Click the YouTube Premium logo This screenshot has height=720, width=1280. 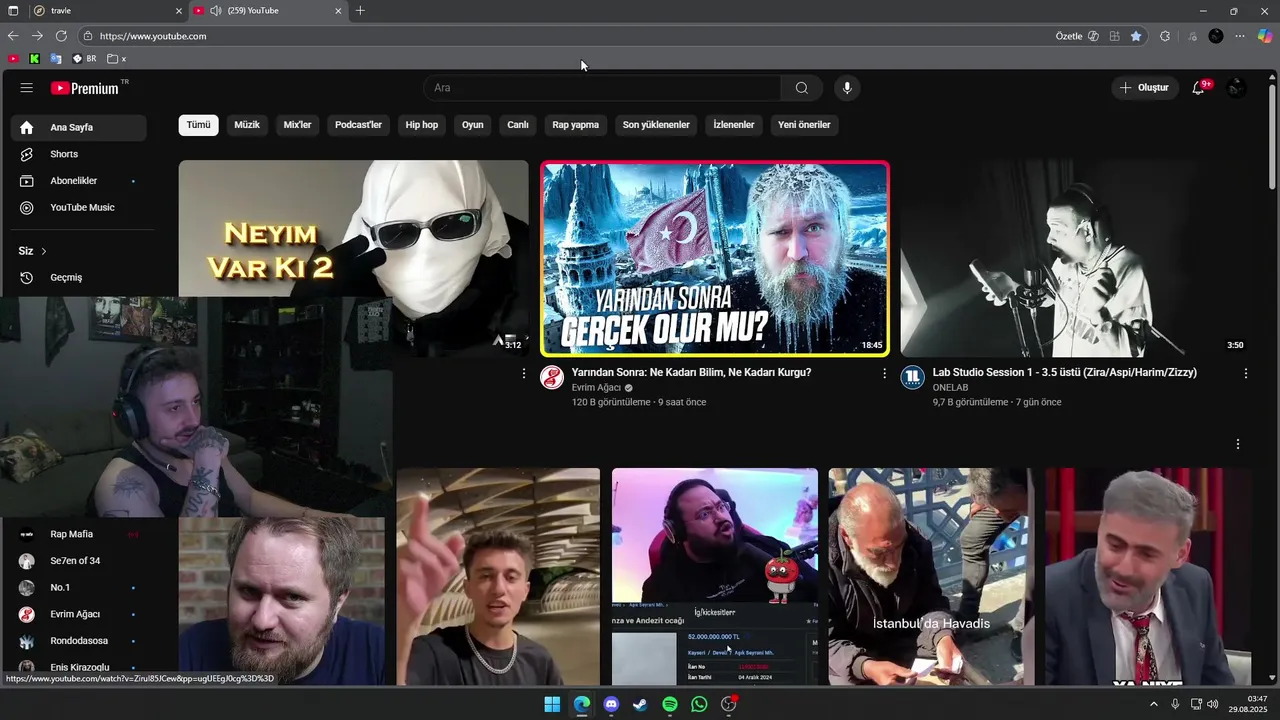tap(85, 88)
